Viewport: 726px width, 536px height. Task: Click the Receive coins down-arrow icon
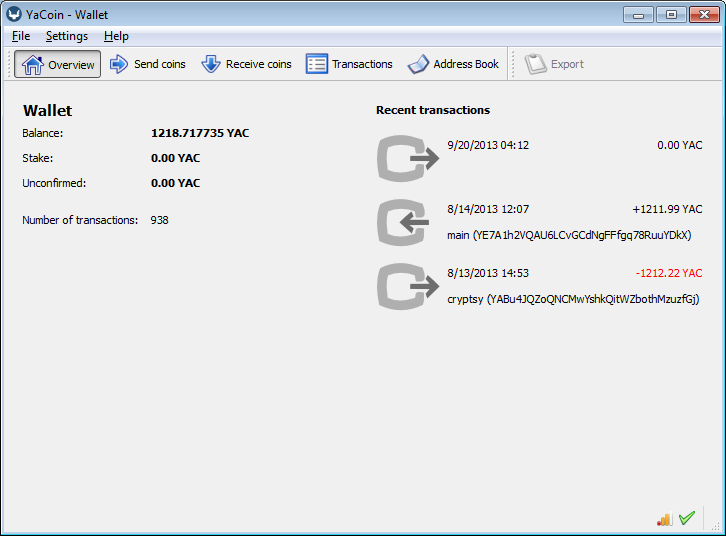(x=211, y=64)
